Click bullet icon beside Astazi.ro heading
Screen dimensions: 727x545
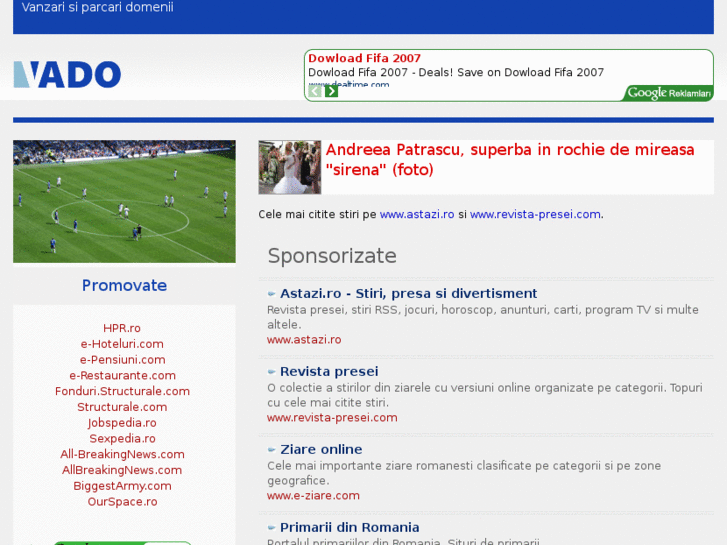pos(272,294)
